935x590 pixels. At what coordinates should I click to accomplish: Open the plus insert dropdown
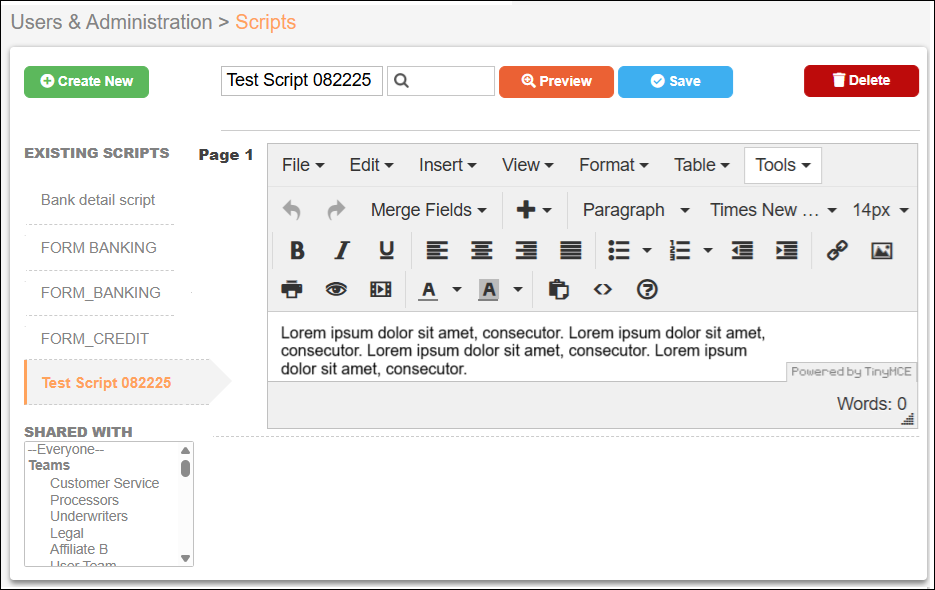click(x=534, y=210)
